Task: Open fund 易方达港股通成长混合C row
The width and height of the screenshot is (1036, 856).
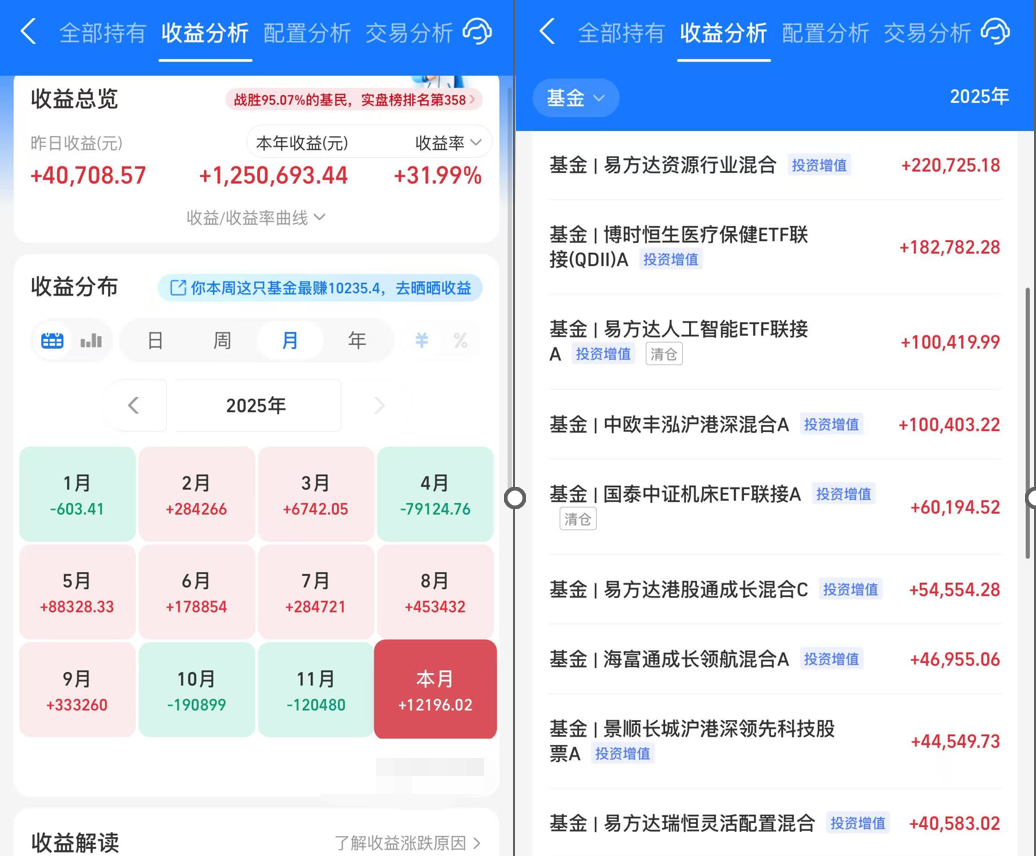Action: coord(775,589)
